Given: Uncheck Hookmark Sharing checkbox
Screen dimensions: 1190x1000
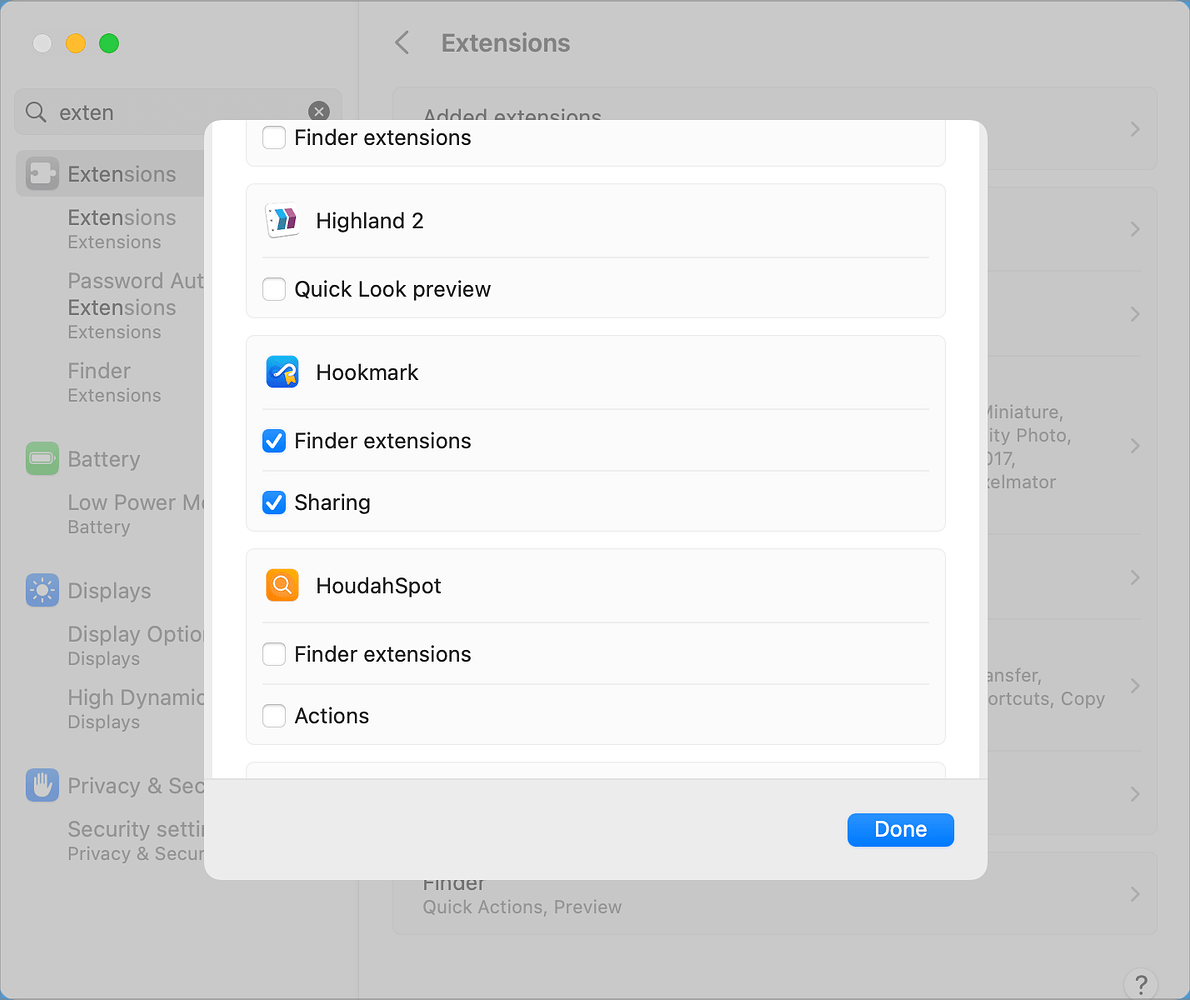Looking at the screenshot, I should [274, 502].
